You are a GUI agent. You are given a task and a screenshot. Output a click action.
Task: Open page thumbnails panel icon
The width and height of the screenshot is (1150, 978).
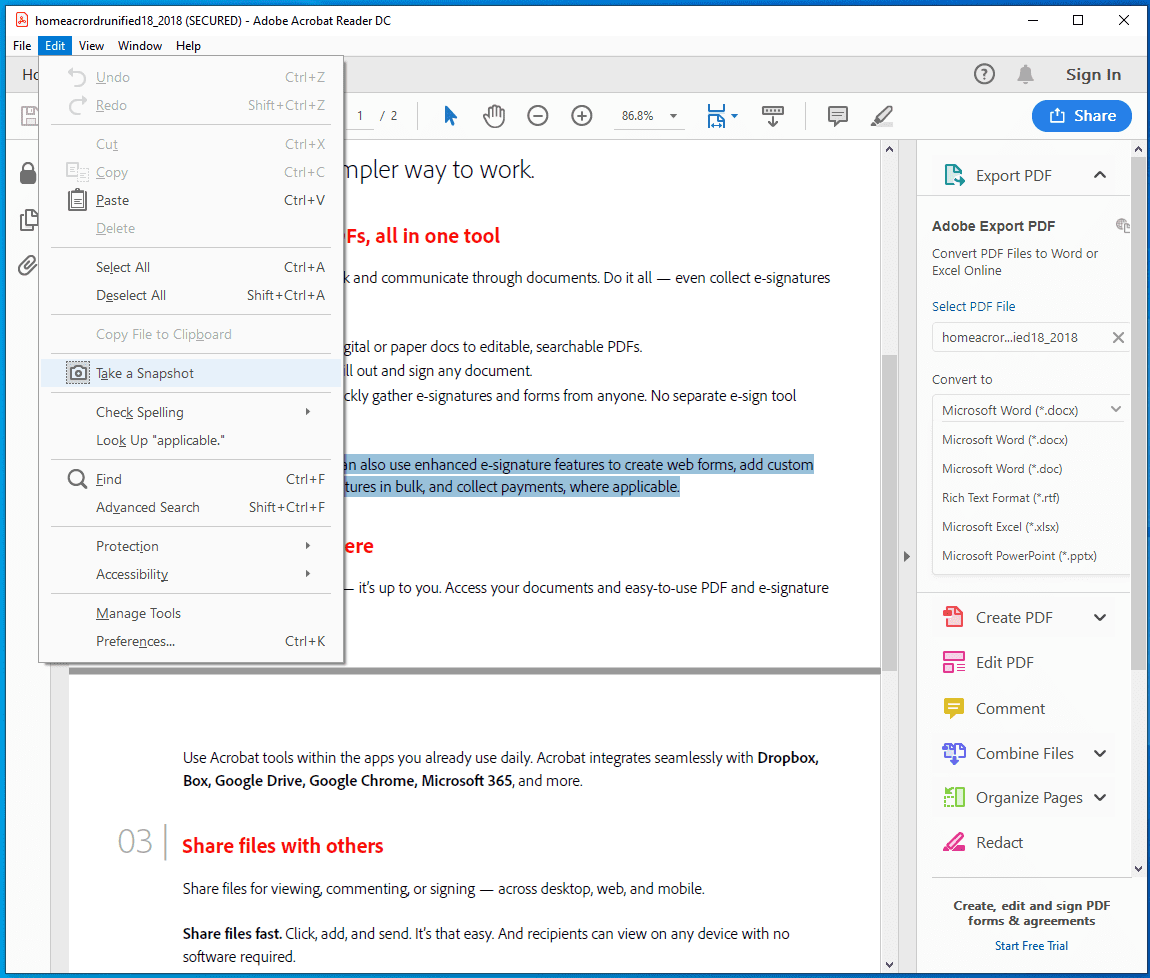point(29,219)
